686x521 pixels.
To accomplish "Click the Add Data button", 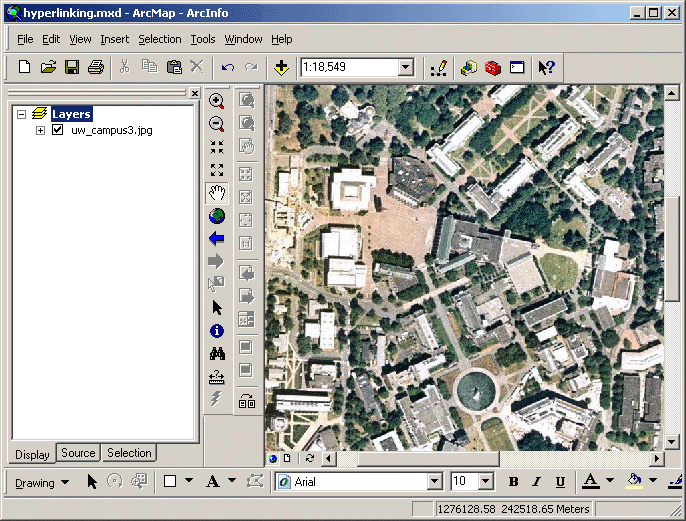I will (282, 68).
